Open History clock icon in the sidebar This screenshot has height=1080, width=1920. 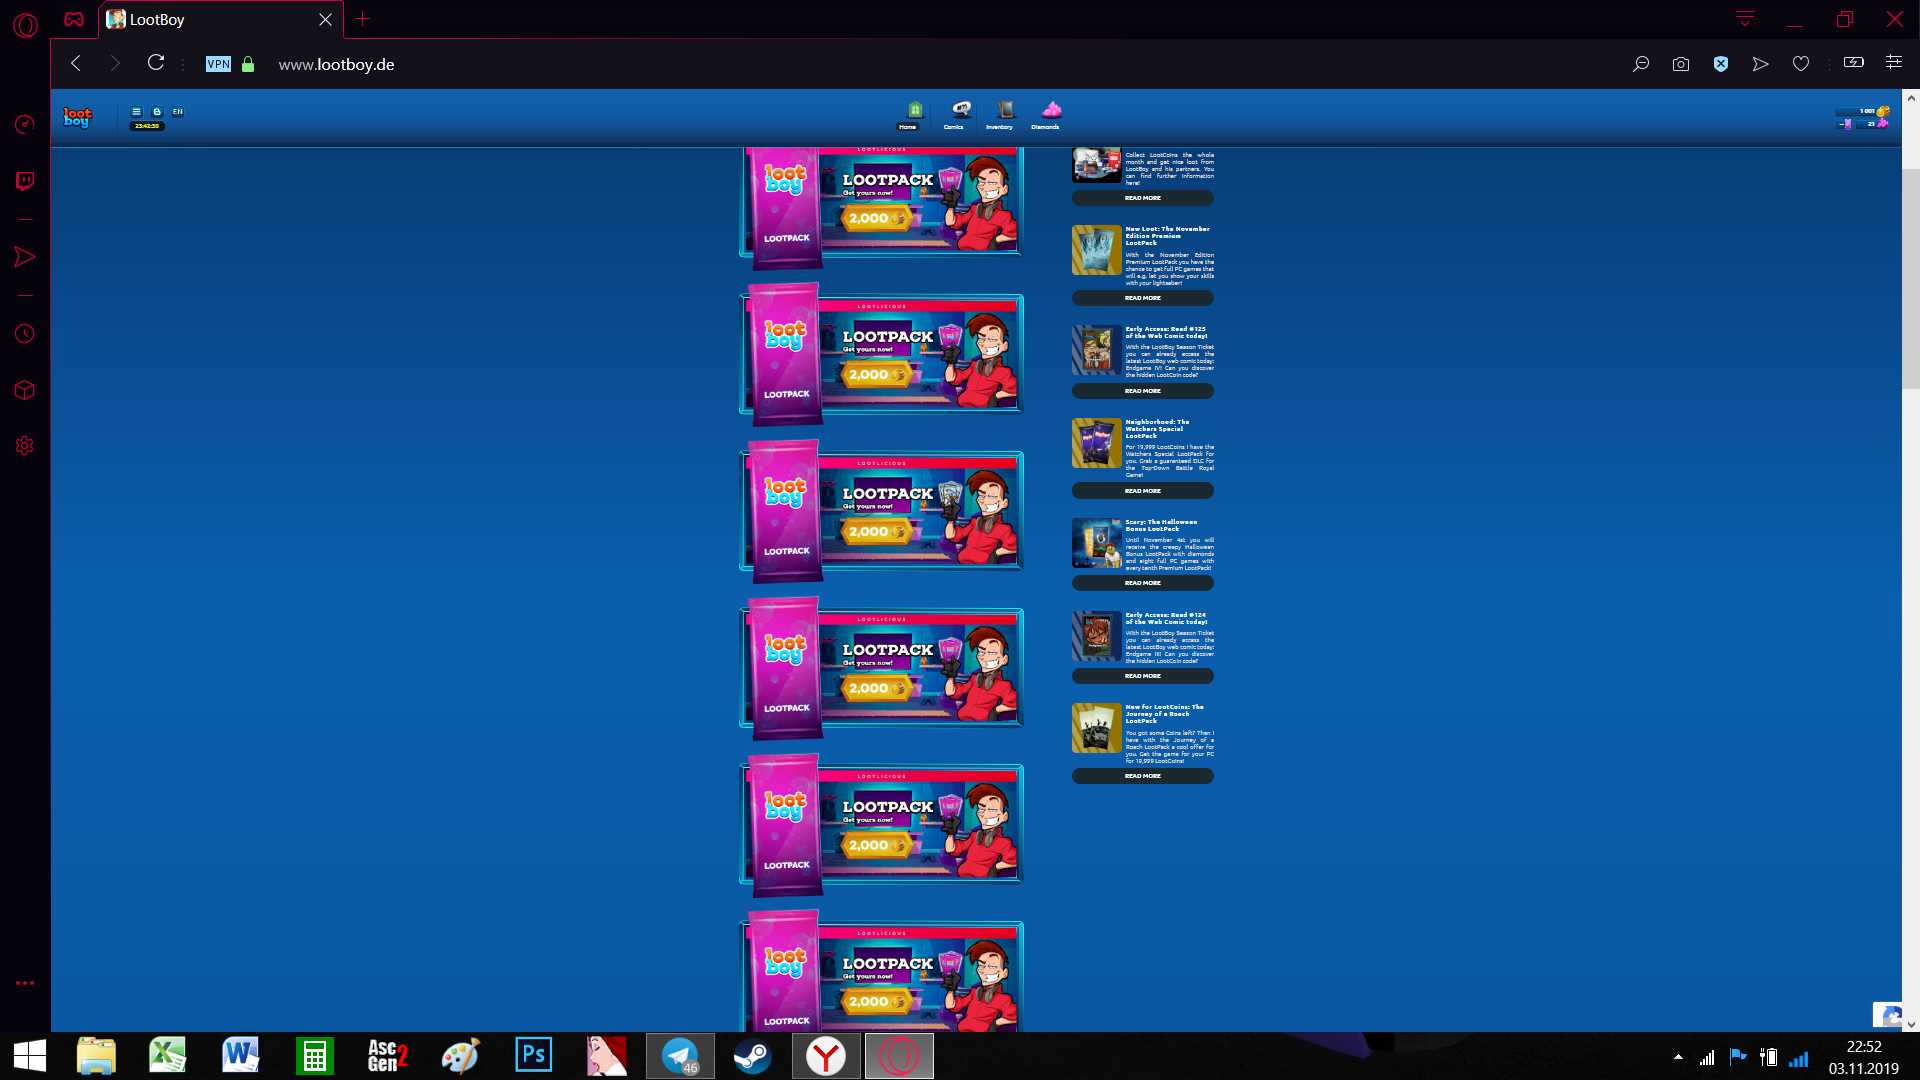pyautogui.click(x=25, y=334)
